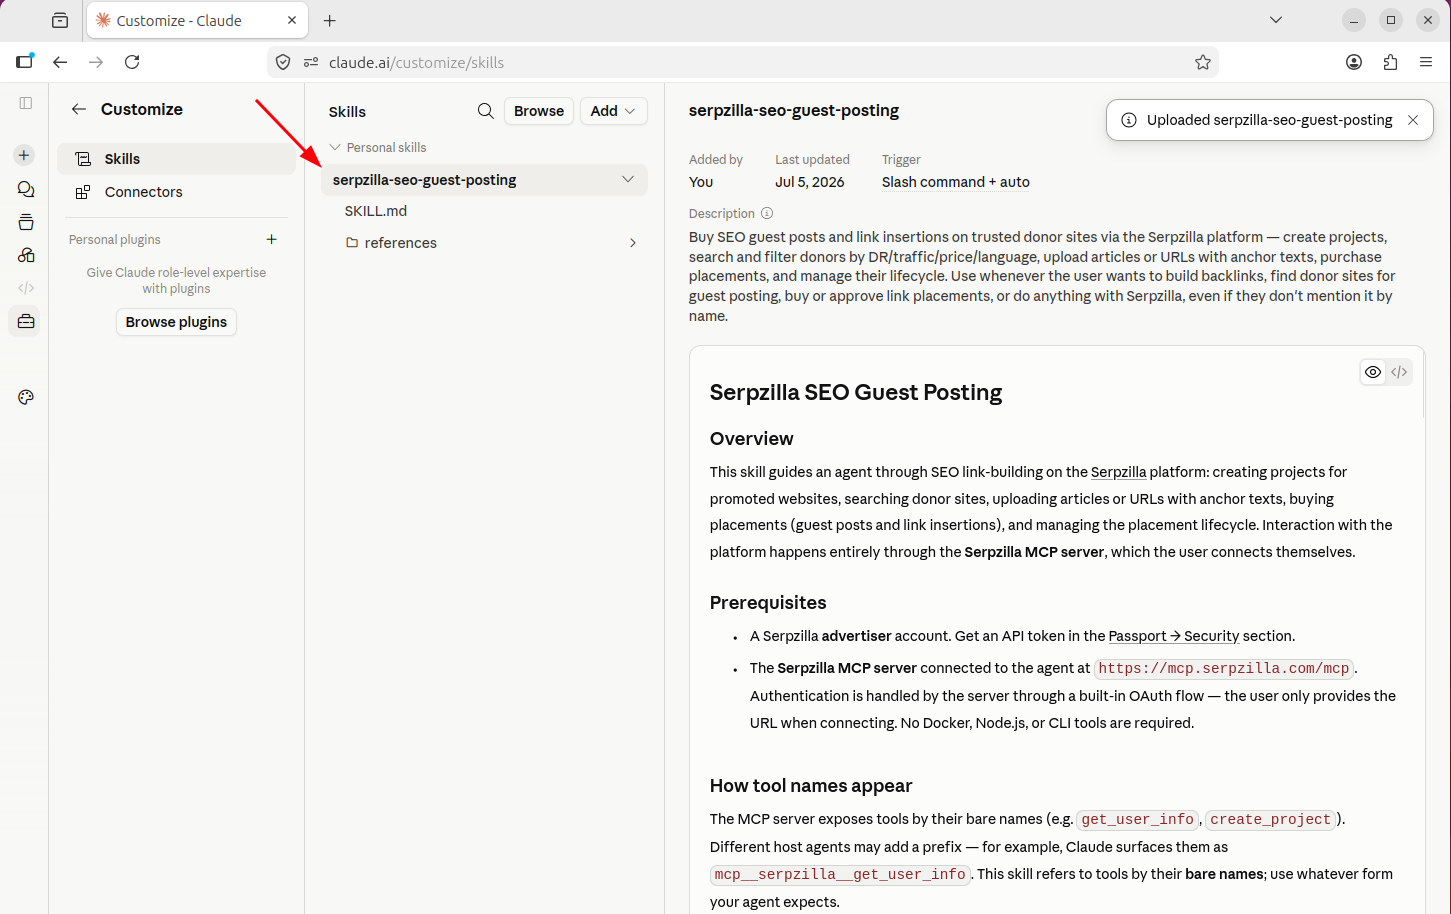Go back using the arrow beside Customize
This screenshot has width=1451, height=914.
pos(79,109)
